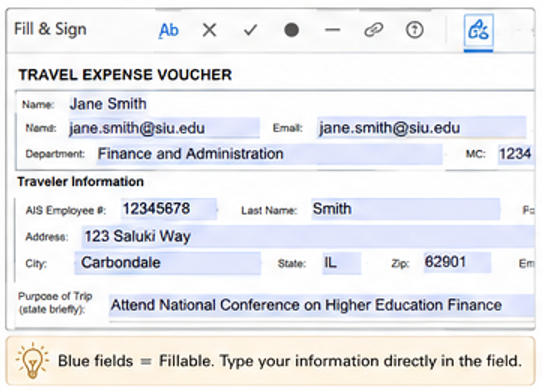Click the Last Name field with Smith
This screenshot has width=542, height=391.
405,209
